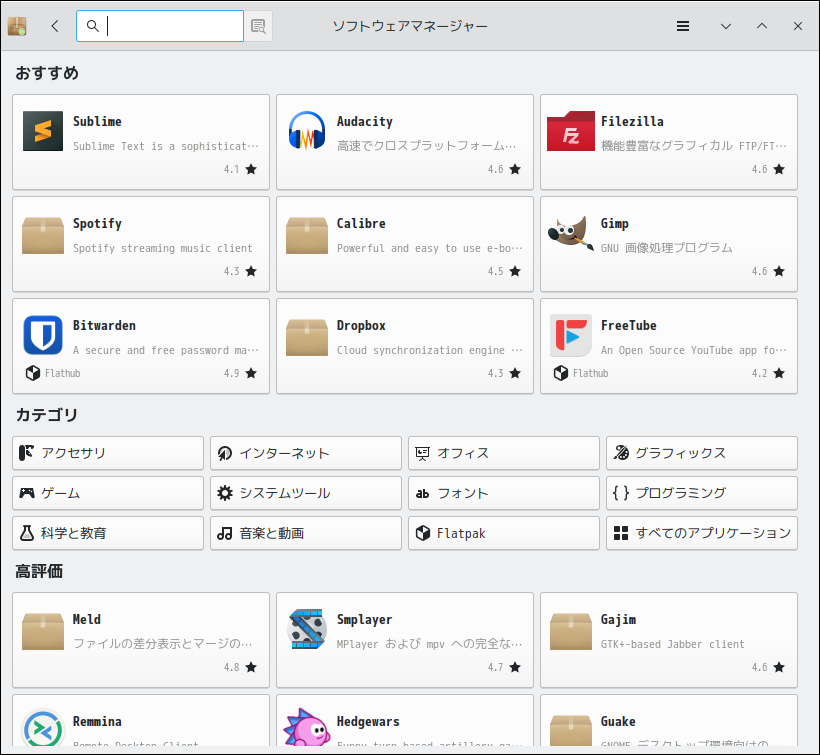Click the Dropbox package box icon
The height and width of the screenshot is (755, 820).
(307, 337)
